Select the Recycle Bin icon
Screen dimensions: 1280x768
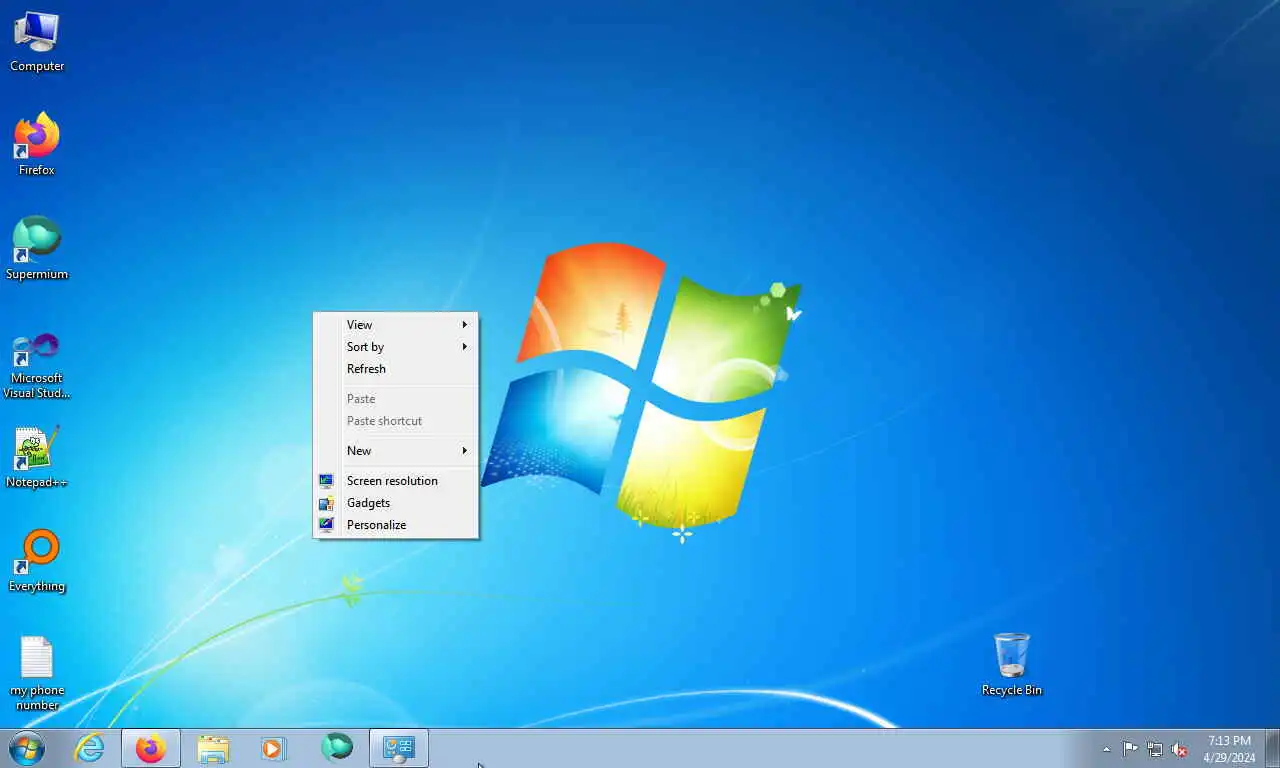click(x=1012, y=664)
